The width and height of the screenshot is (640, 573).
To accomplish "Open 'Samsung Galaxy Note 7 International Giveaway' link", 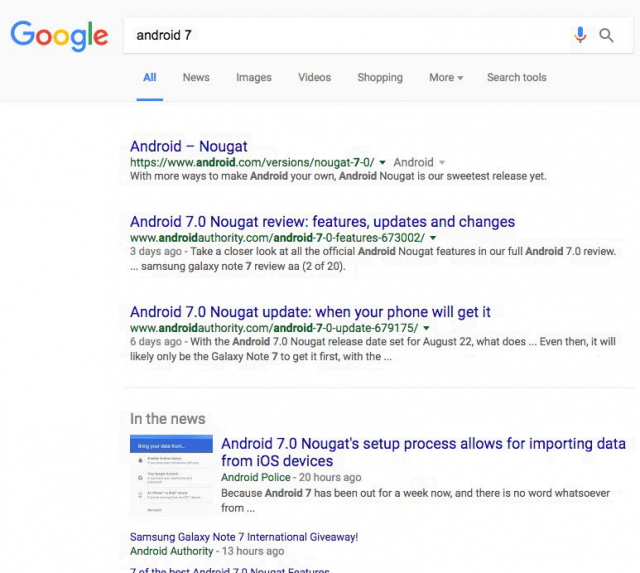I will pyautogui.click(x=244, y=537).
